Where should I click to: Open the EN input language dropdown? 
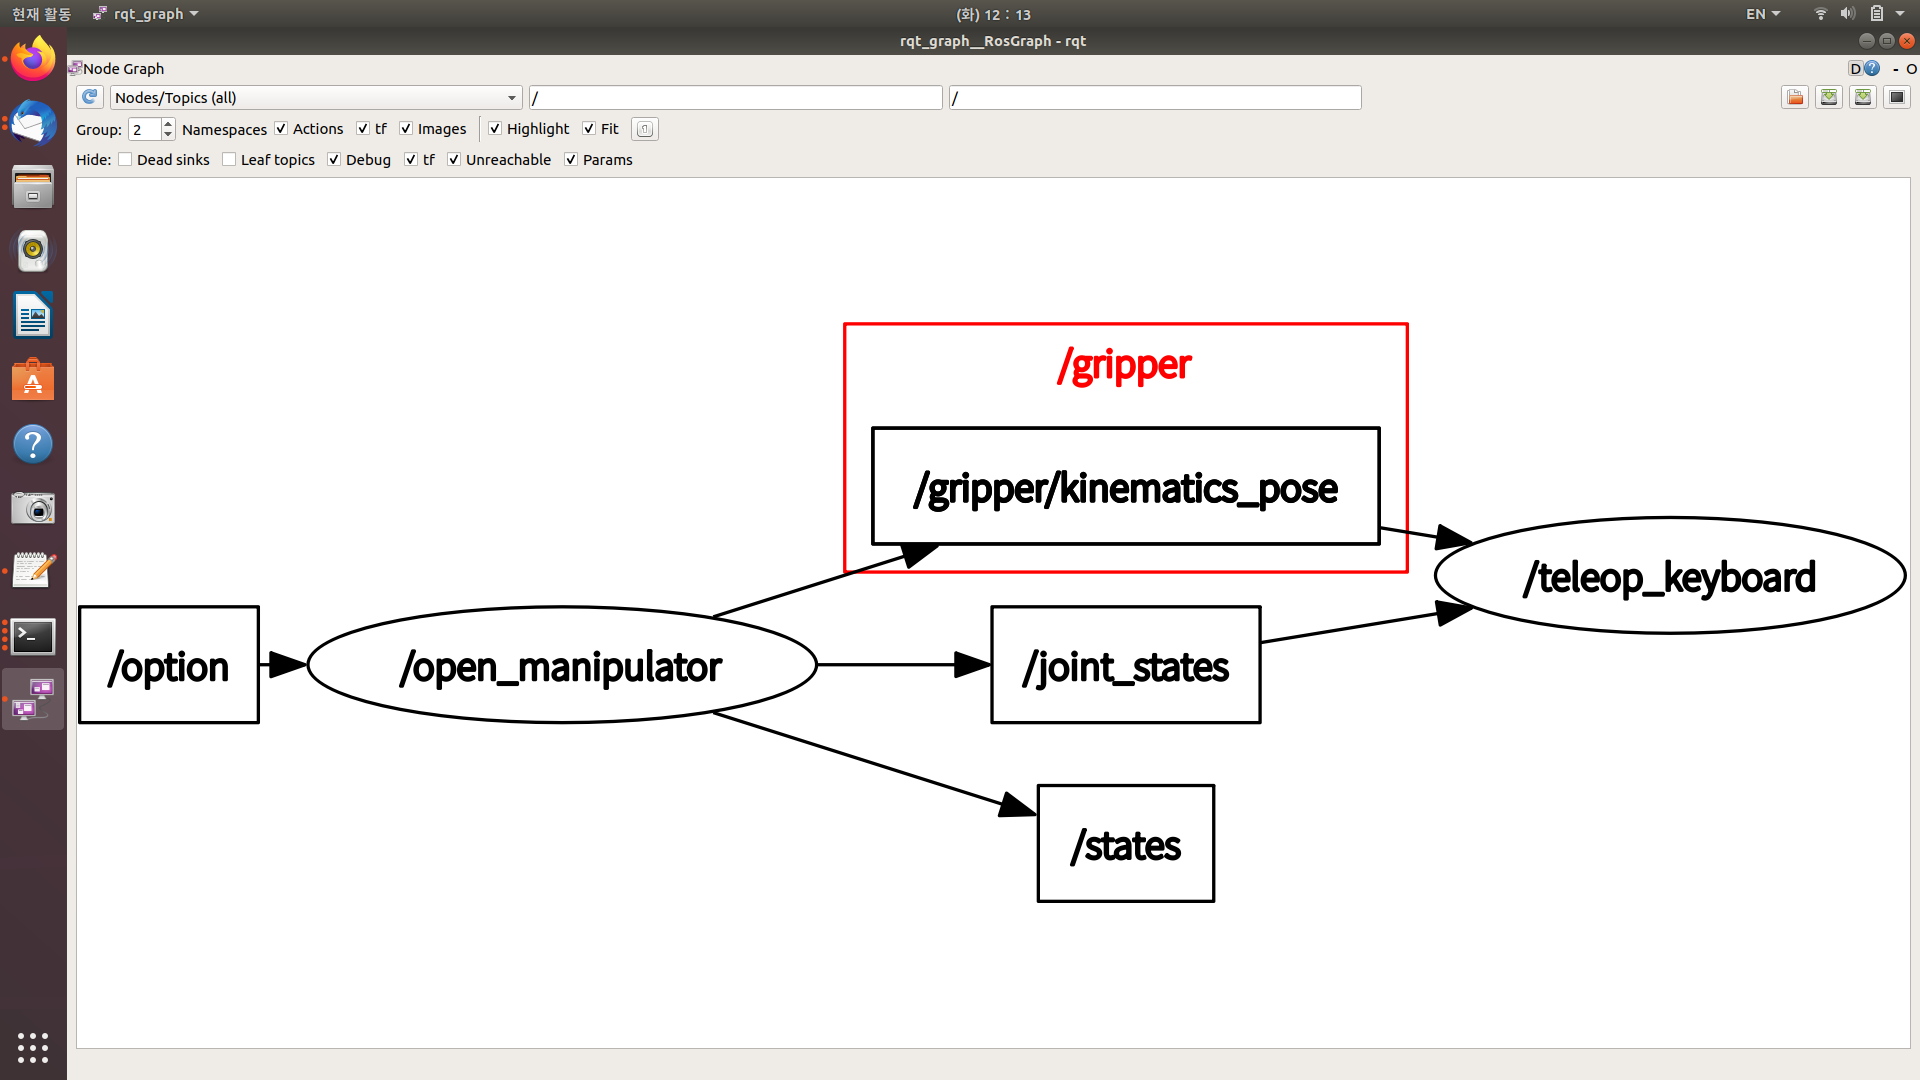pyautogui.click(x=1763, y=14)
